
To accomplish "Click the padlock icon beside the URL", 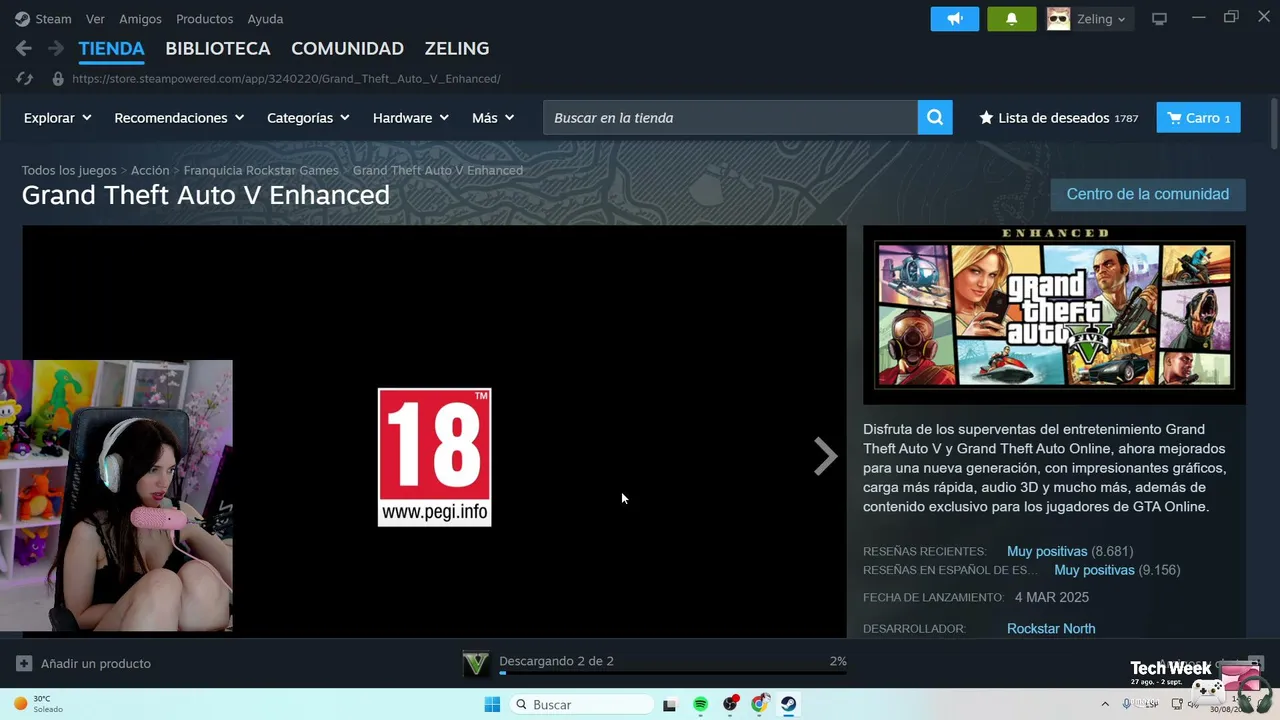I will coord(58,78).
